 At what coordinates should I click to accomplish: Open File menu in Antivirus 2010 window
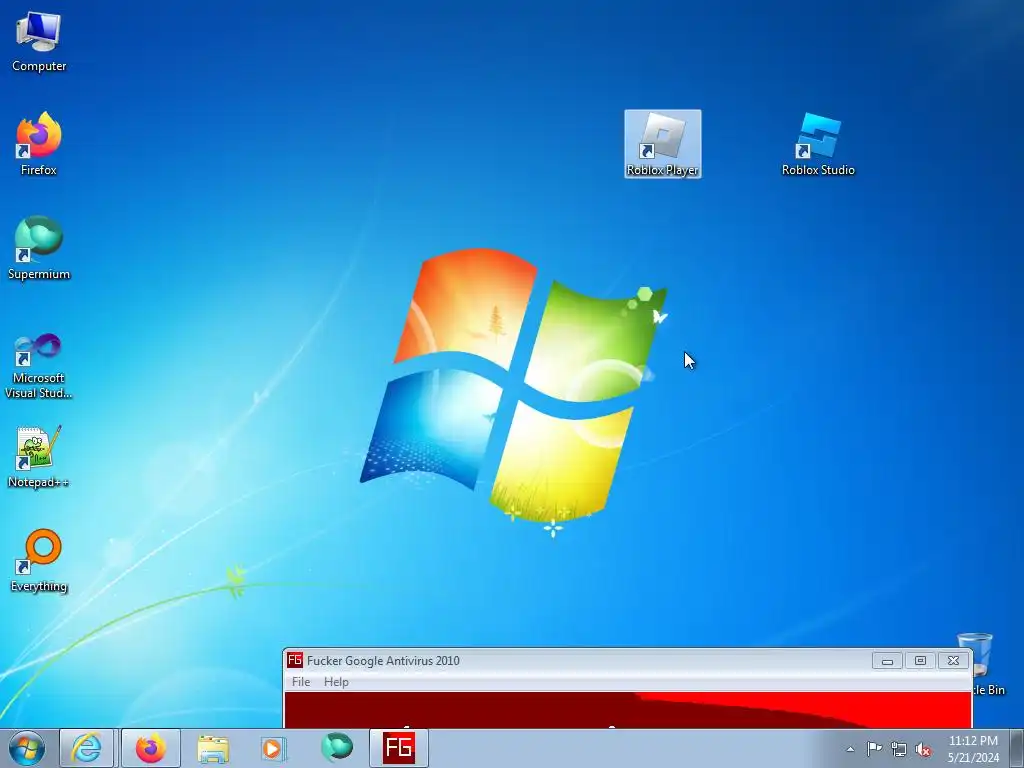[301, 682]
